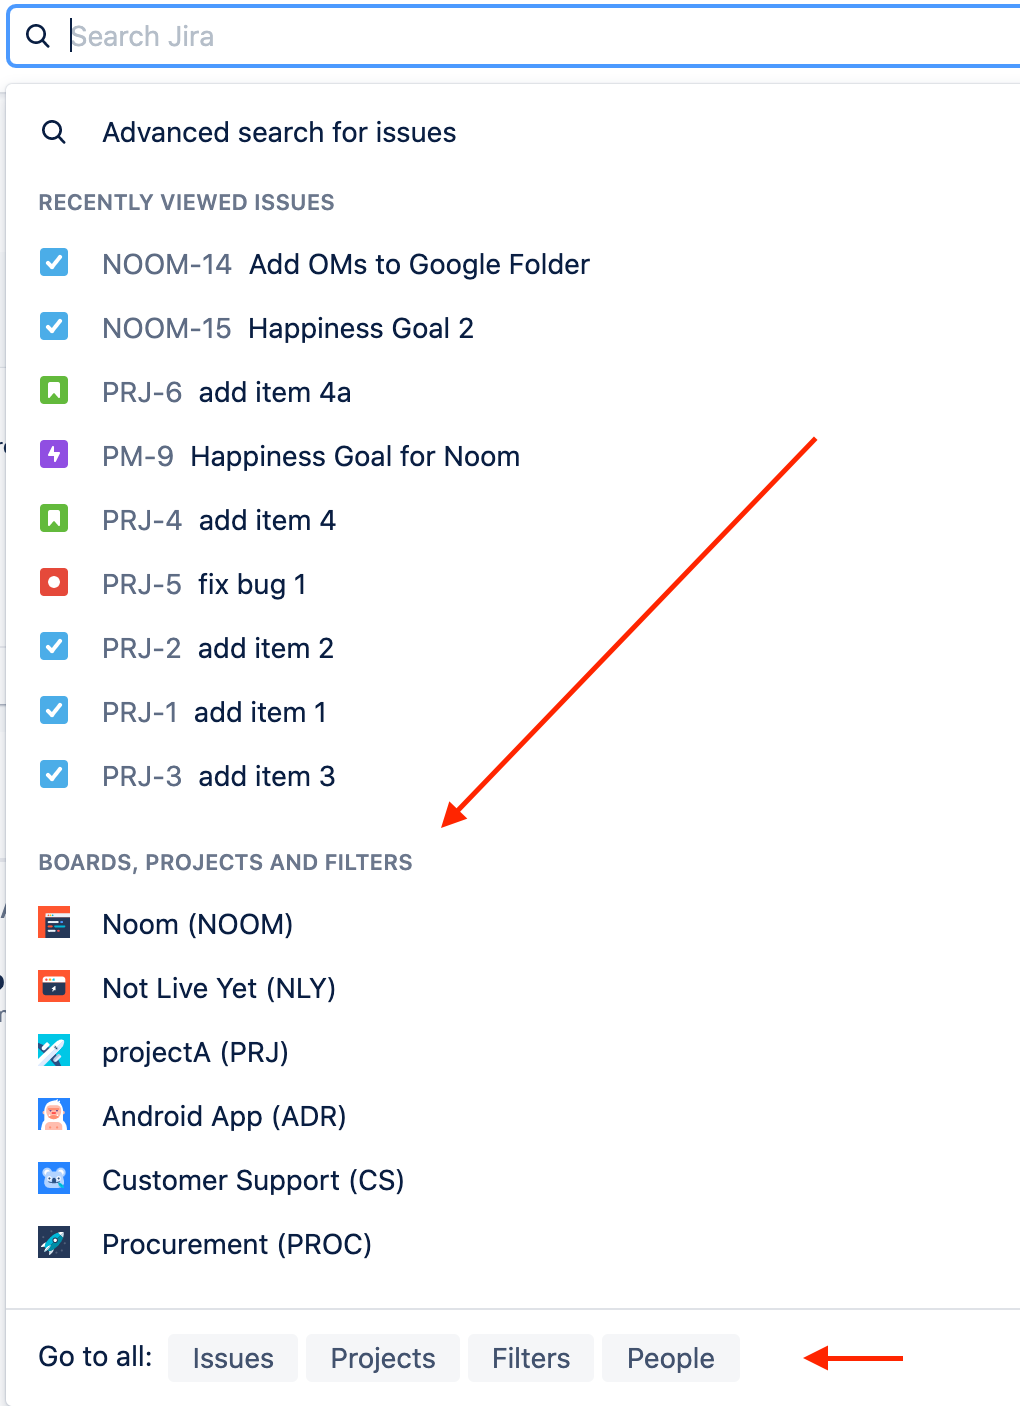Go to all People button

(670, 1358)
